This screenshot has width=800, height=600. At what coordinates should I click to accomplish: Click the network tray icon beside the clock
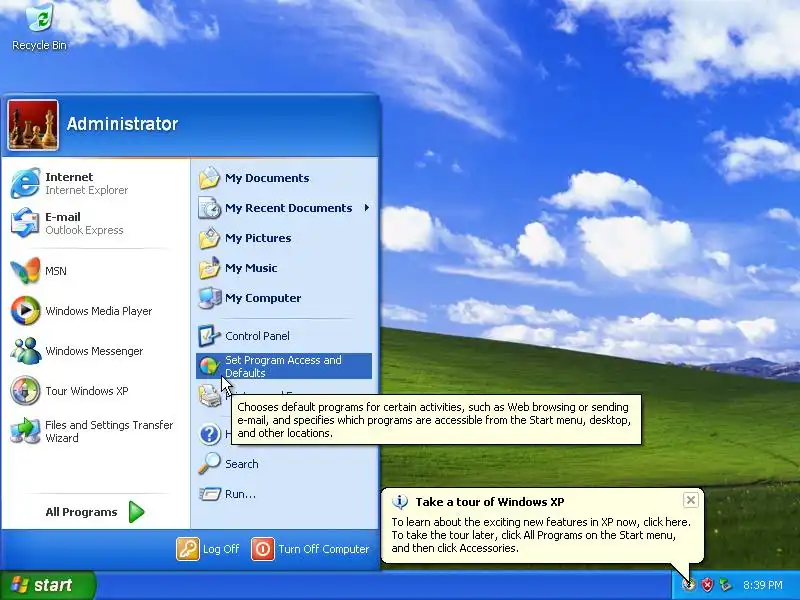click(x=725, y=585)
